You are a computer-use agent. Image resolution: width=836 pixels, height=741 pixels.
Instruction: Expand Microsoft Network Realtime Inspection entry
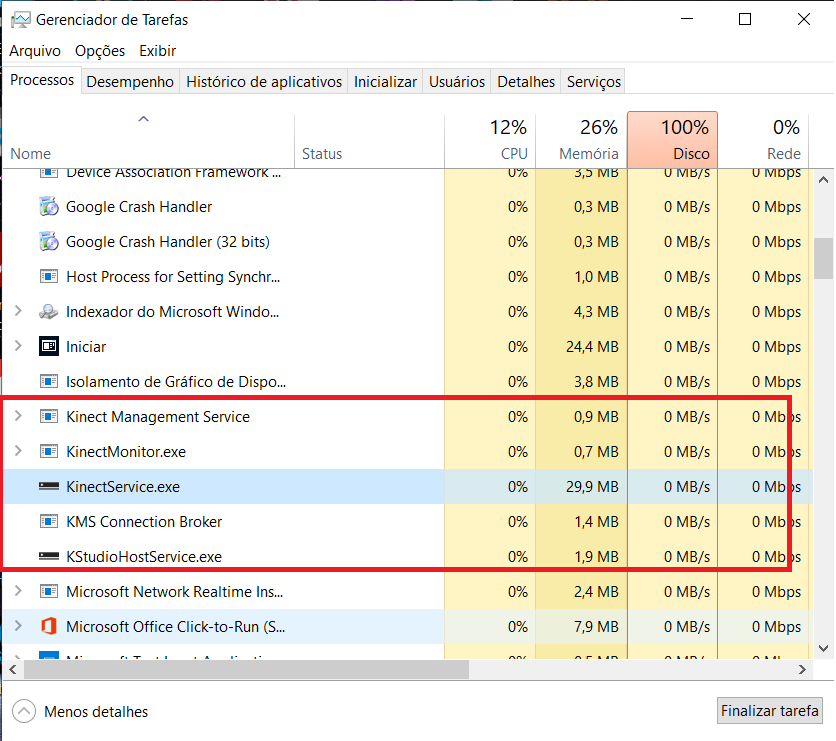point(18,591)
